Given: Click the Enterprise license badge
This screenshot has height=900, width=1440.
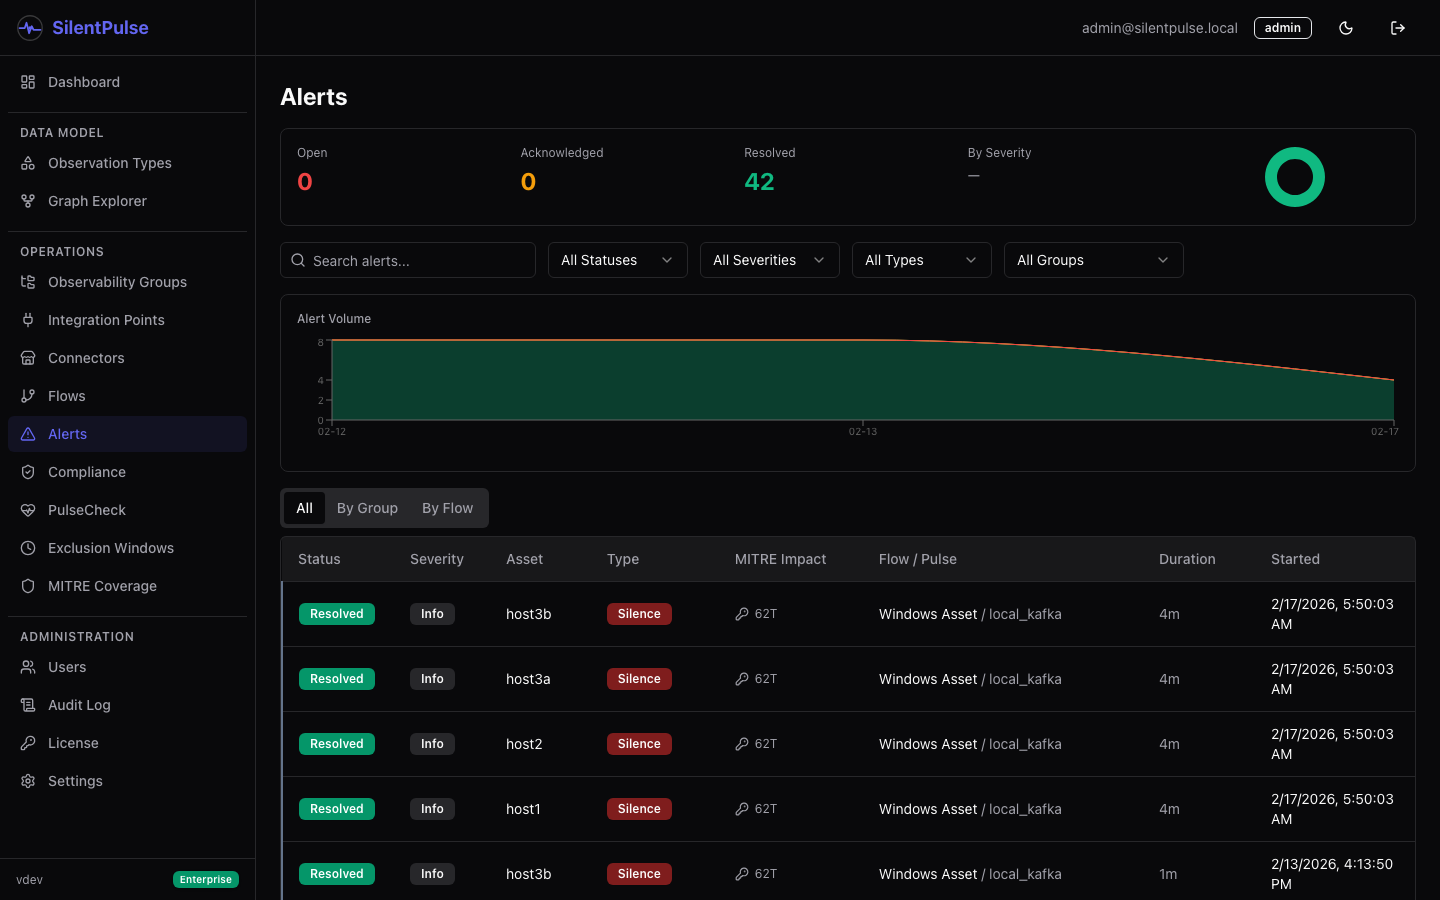Looking at the screenshot, I should 206,880.
